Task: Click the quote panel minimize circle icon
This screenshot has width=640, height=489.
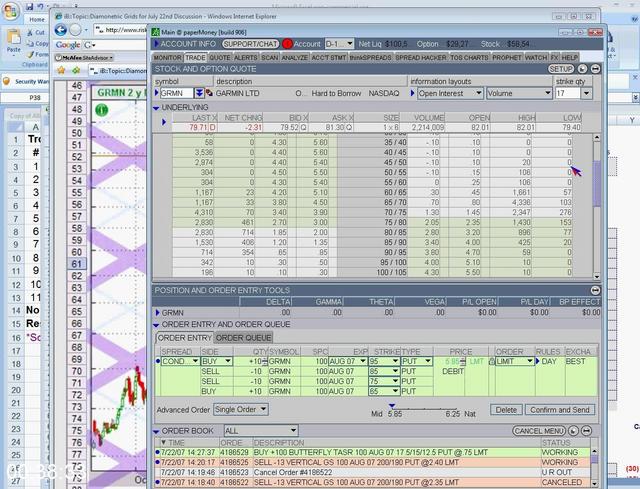Action: coord(595,69)
